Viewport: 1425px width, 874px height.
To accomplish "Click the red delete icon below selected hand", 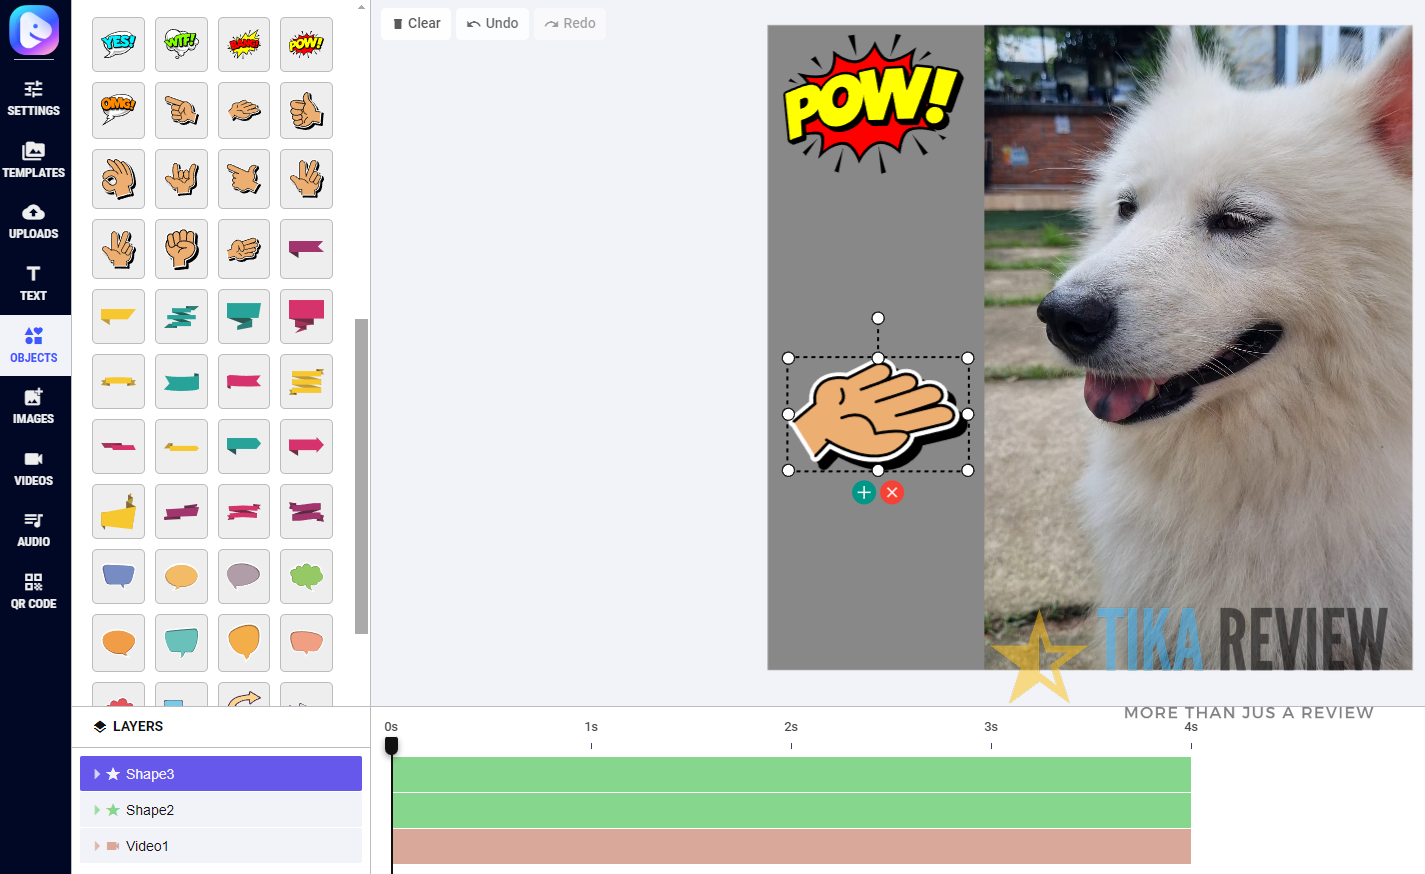I will click(892, 492).
